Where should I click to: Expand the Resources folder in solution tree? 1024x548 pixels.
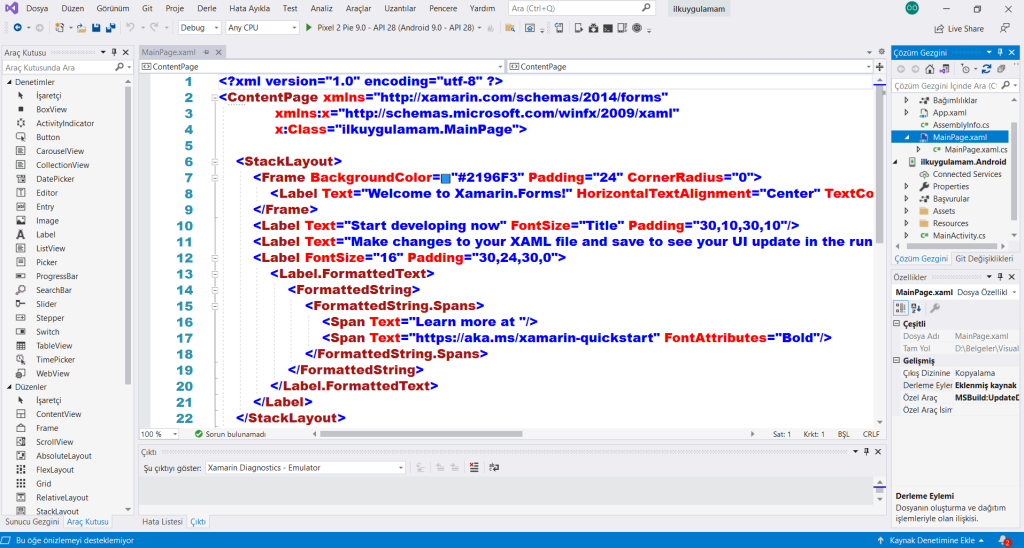coord(907,223)
